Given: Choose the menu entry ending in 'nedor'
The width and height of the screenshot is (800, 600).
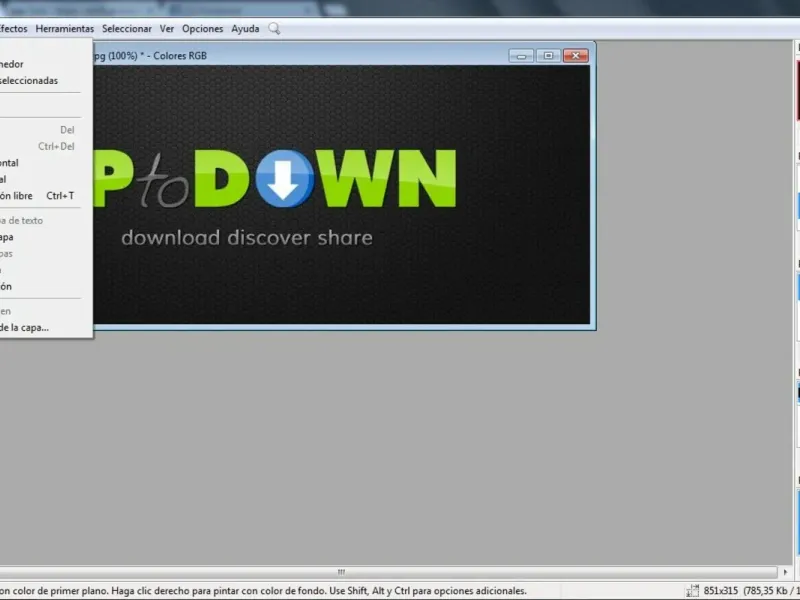Looking at the screenshot, I should pos(41,64).
